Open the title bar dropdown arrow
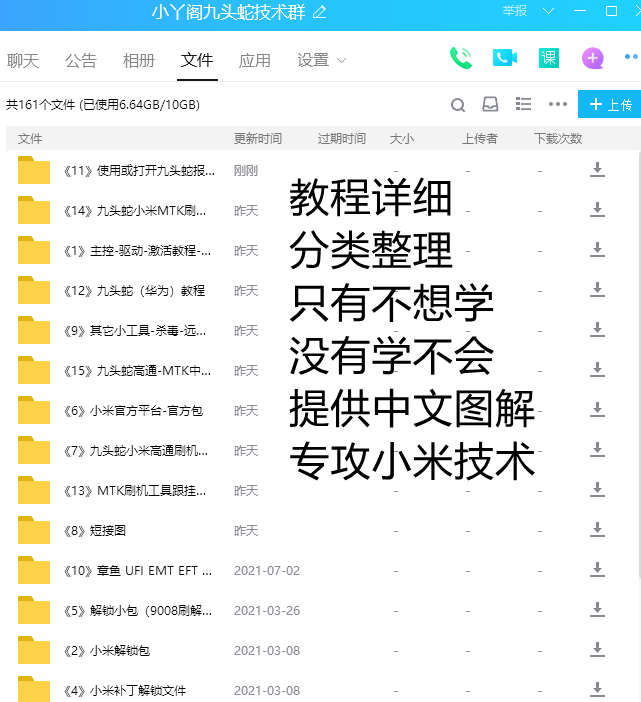The width and height of the screenshot is (641, 702). pyautogui.click(x=548, y=11)
